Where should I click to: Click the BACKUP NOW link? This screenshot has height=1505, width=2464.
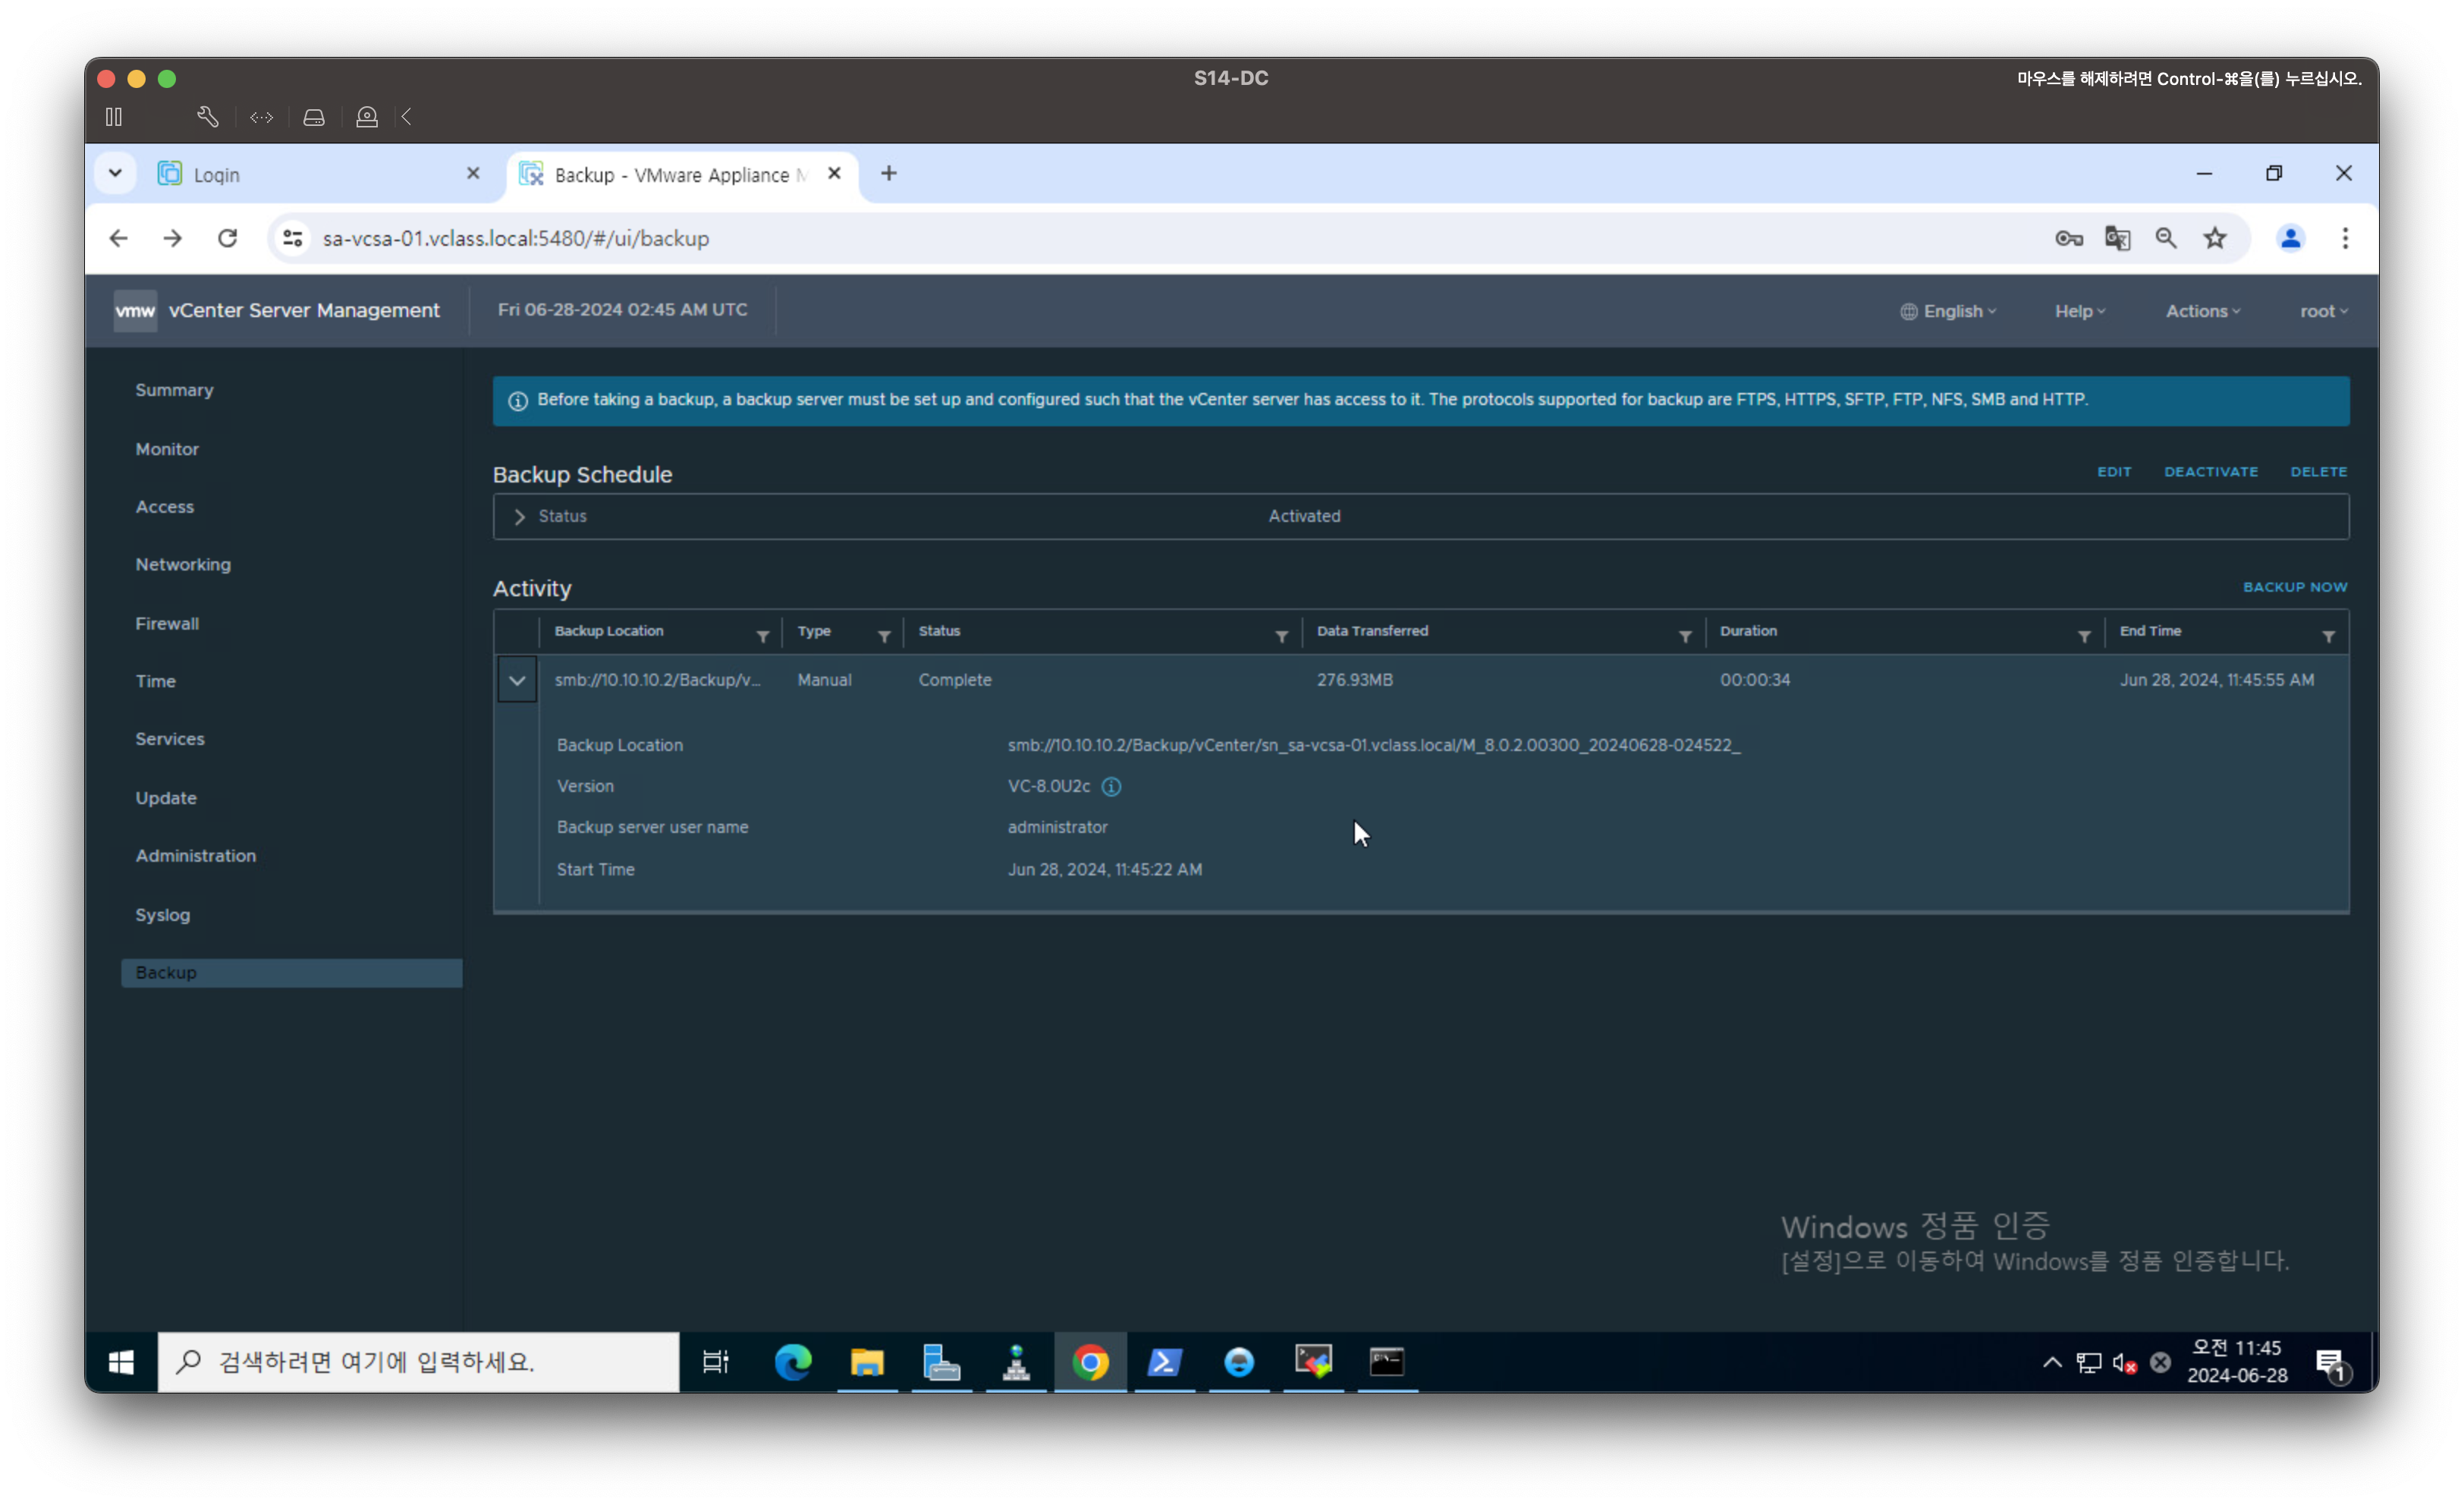[2294, 587]
